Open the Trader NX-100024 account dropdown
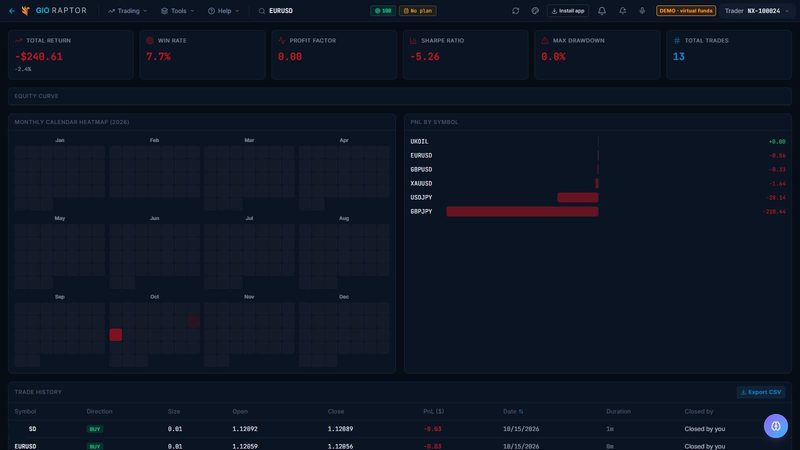The image size is (800, 450). point(757,11)
